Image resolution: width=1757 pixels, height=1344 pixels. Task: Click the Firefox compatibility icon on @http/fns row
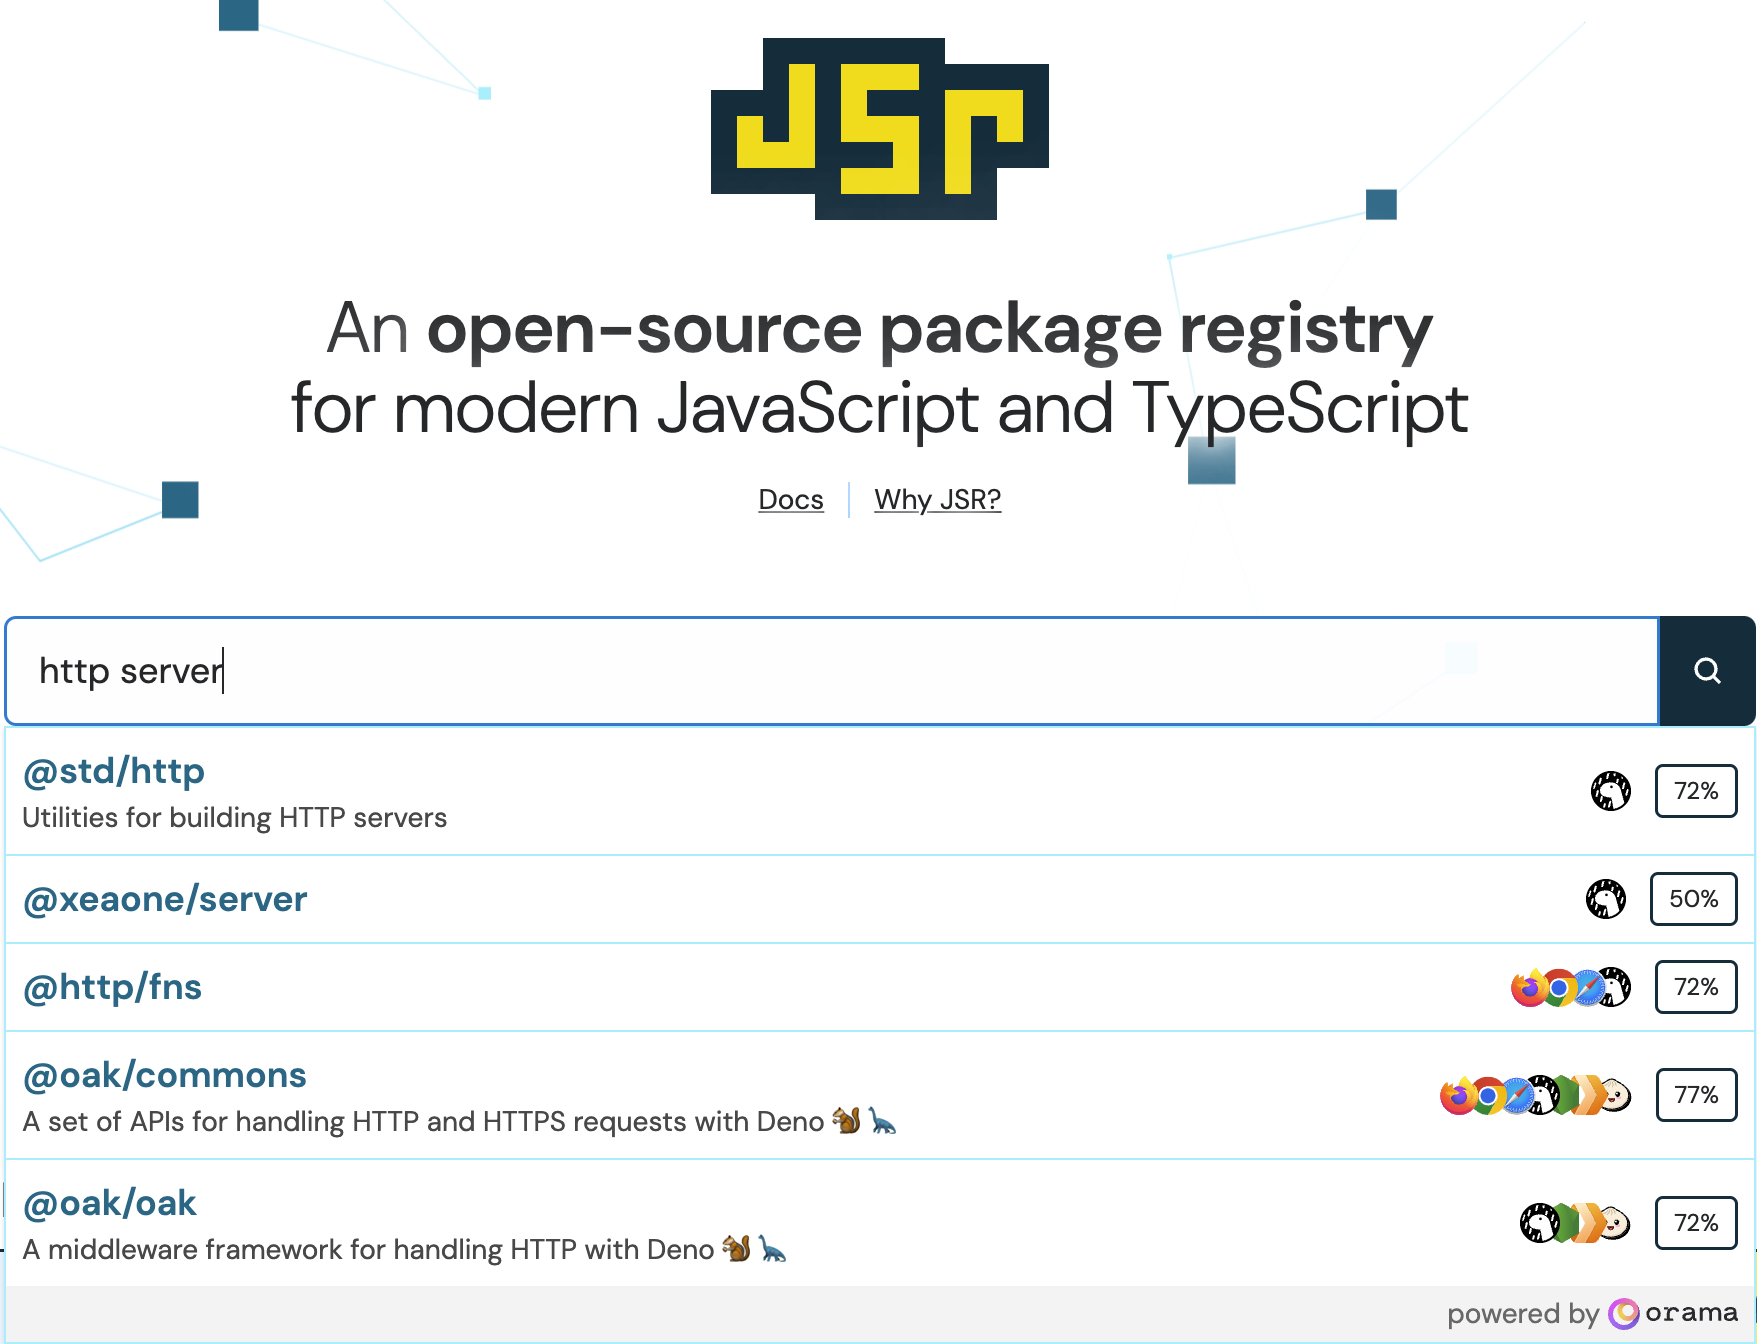1527,987
